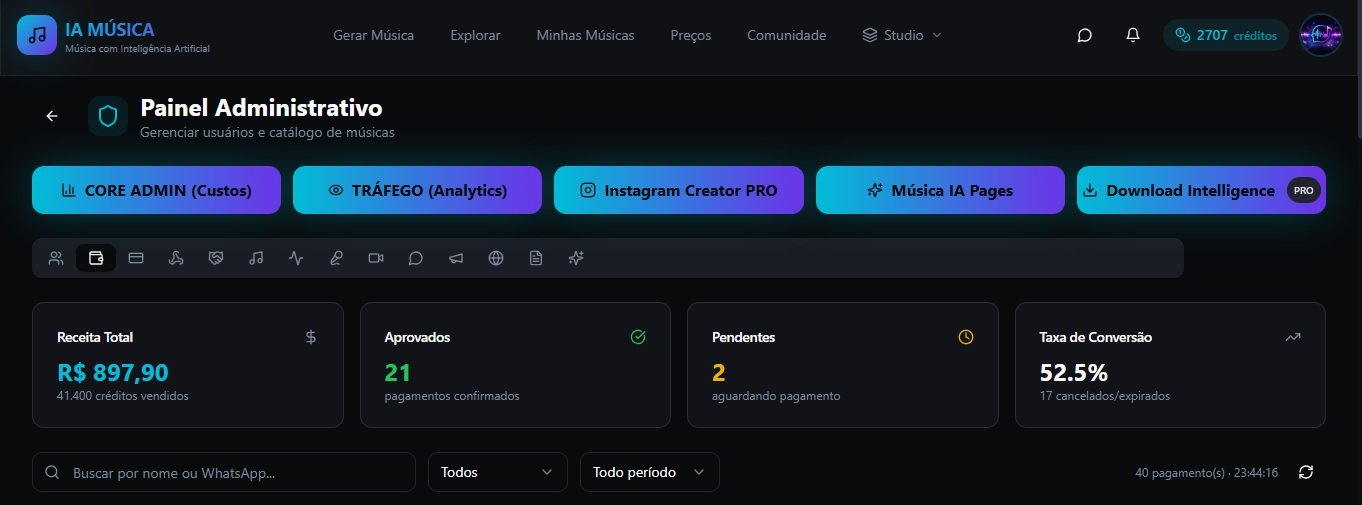Open Instagram Creator PRO

coord(678,190)
